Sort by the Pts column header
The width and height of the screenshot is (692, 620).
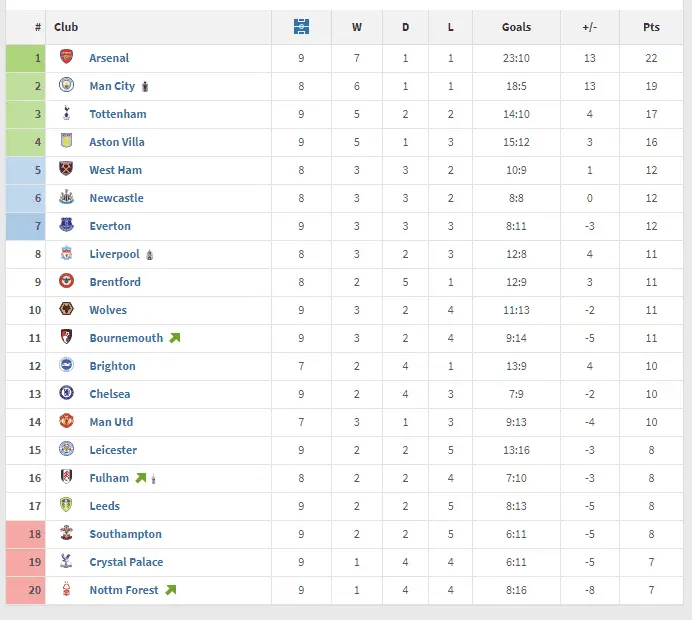pyautogui.click(x=651, y=27)
